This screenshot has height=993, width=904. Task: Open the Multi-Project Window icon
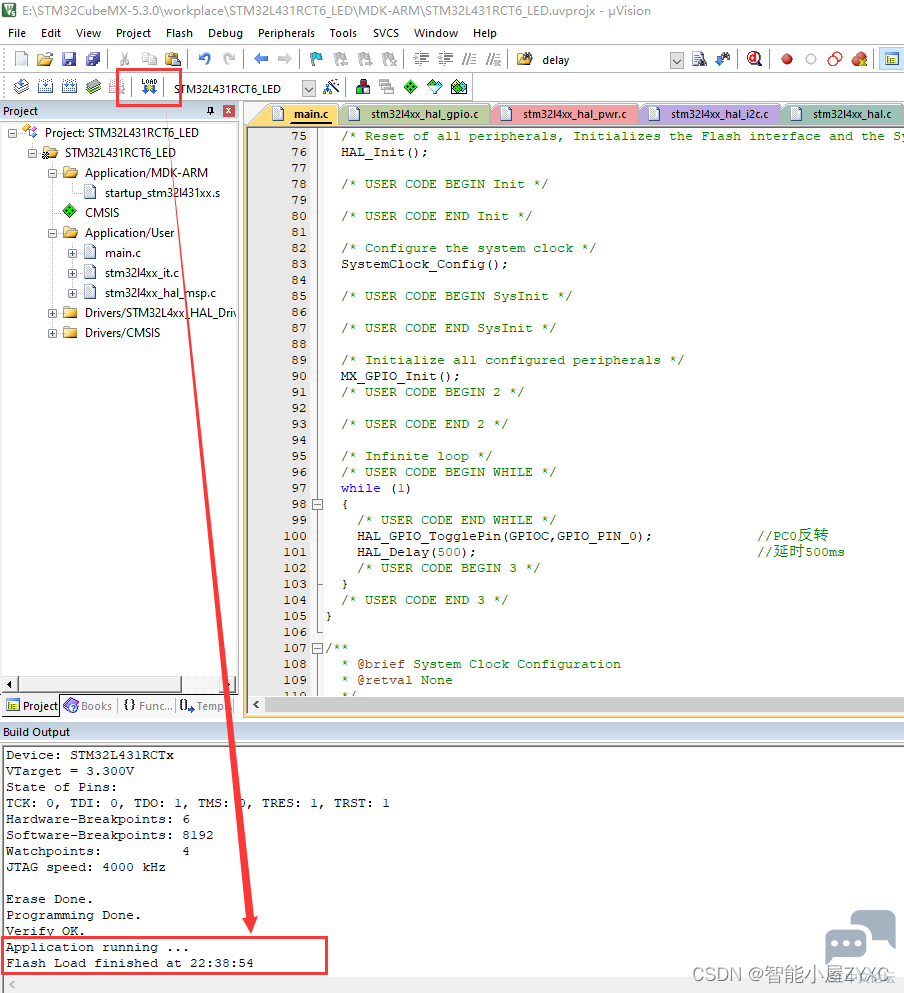tap(386, 87)
